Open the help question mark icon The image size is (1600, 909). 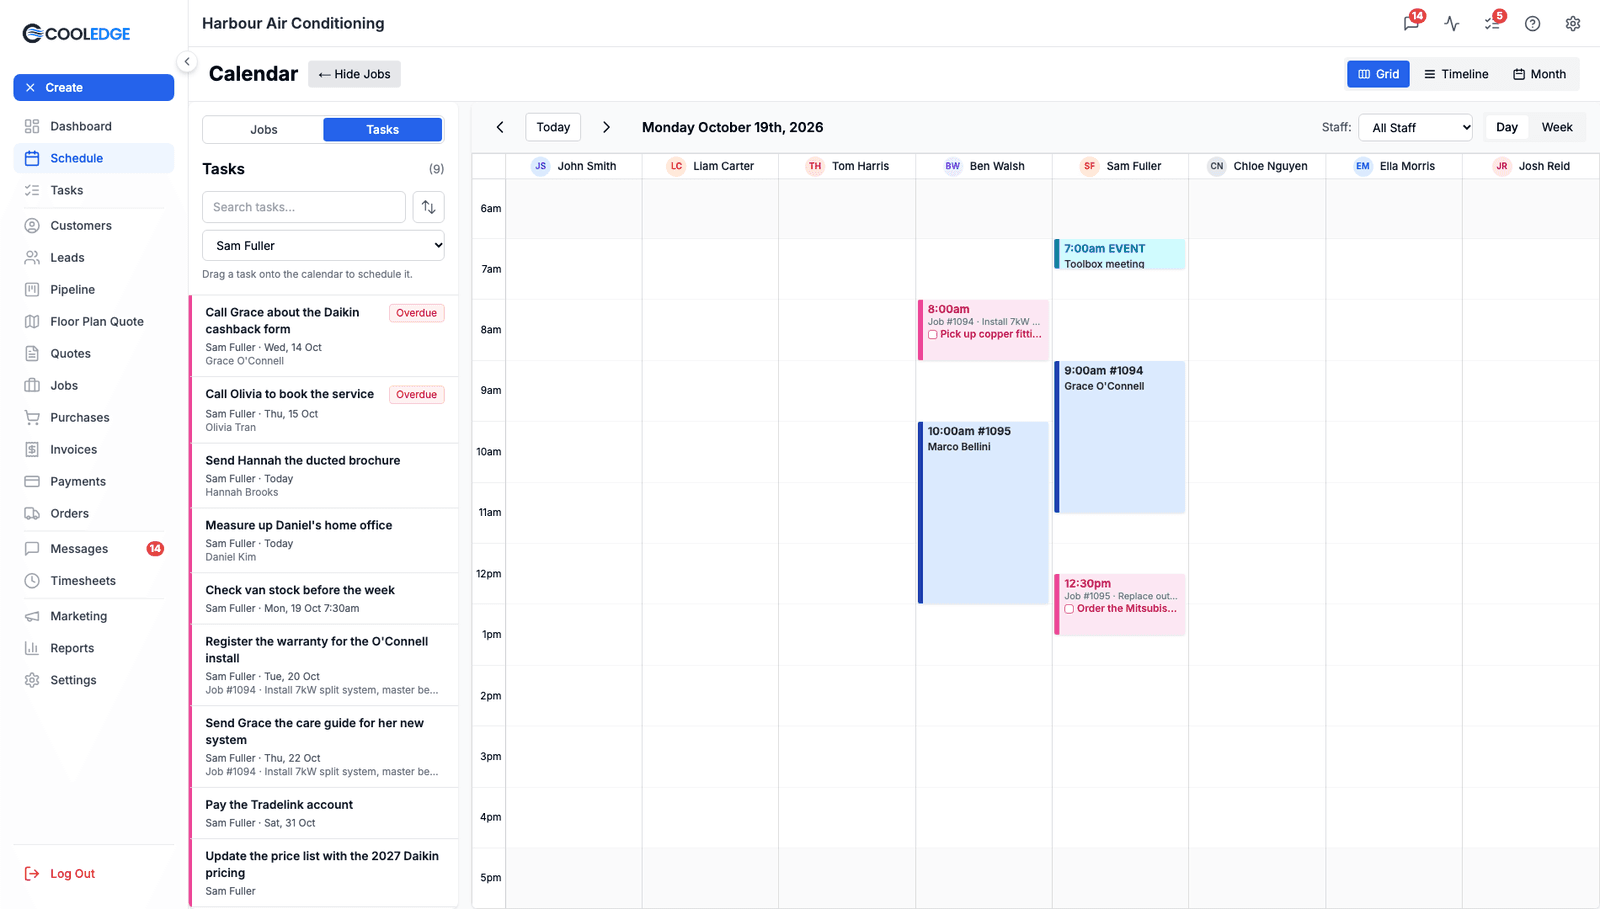1532,23
